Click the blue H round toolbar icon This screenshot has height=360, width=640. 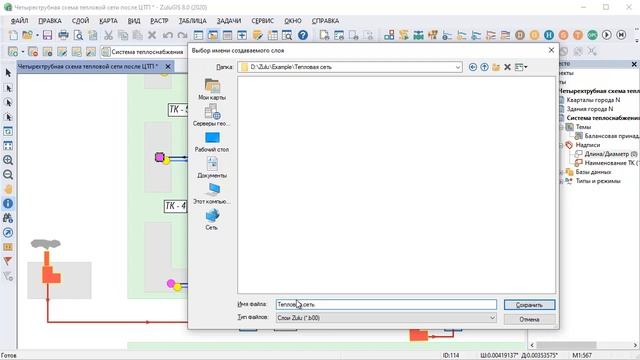(549, 35)
